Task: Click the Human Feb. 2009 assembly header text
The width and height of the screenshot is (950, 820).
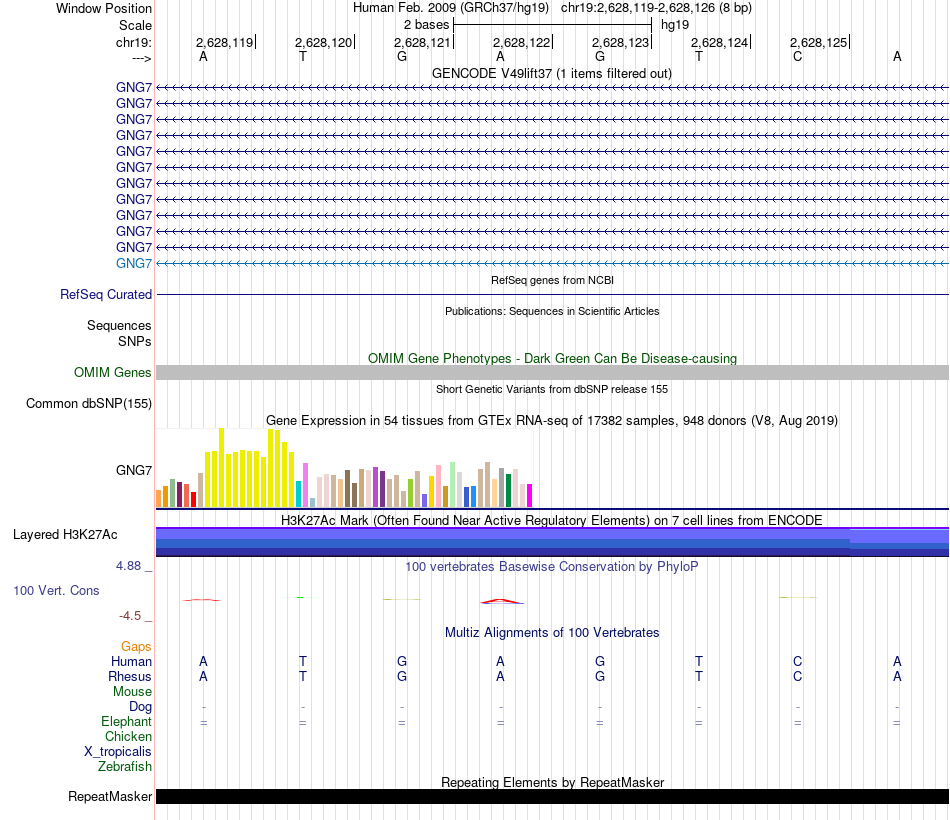Action: click(x=451, y=8)
